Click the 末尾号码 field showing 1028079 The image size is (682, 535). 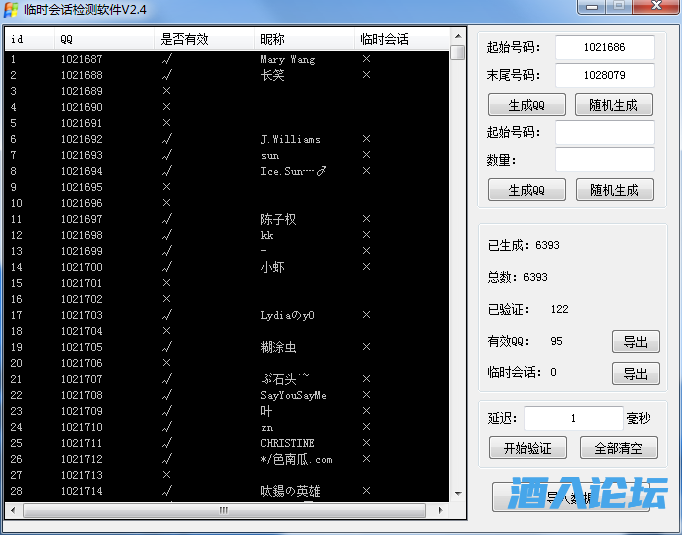pyautogui.click(x=604, y=75)
